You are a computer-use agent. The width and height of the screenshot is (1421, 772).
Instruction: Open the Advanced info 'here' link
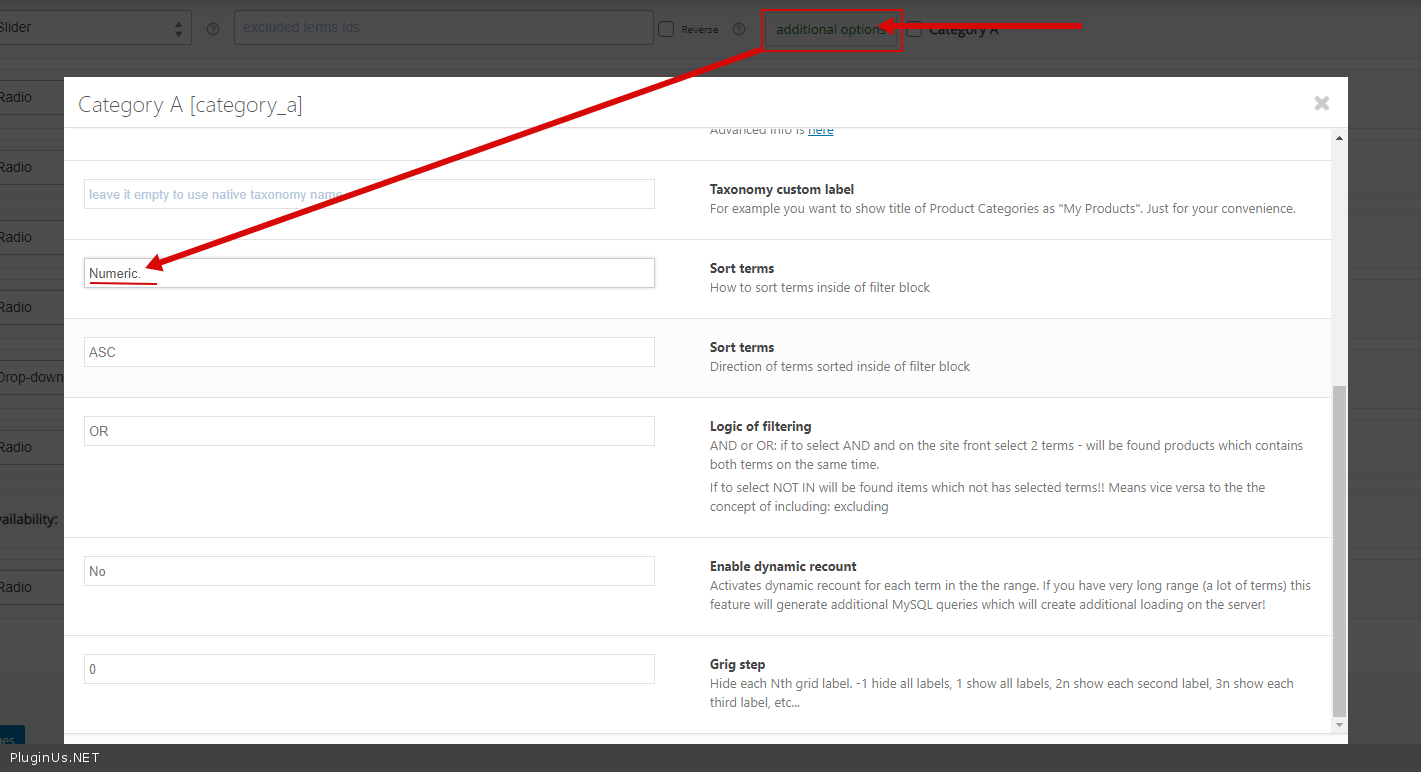point(820,130)
